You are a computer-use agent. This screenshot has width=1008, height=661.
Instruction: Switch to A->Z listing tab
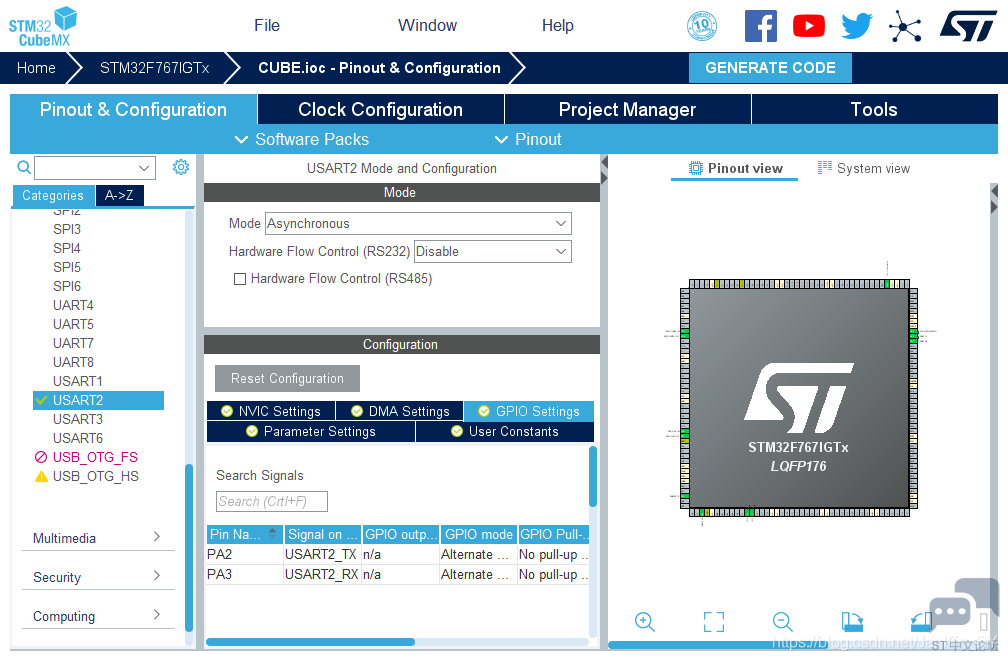(120, 195)
